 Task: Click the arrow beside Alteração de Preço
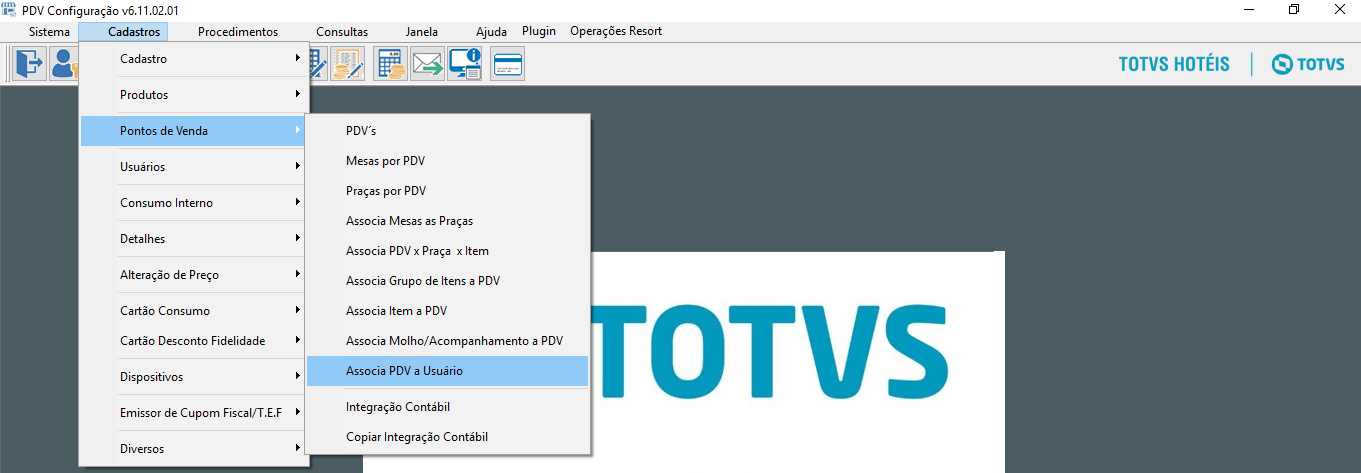click(298, 274)
